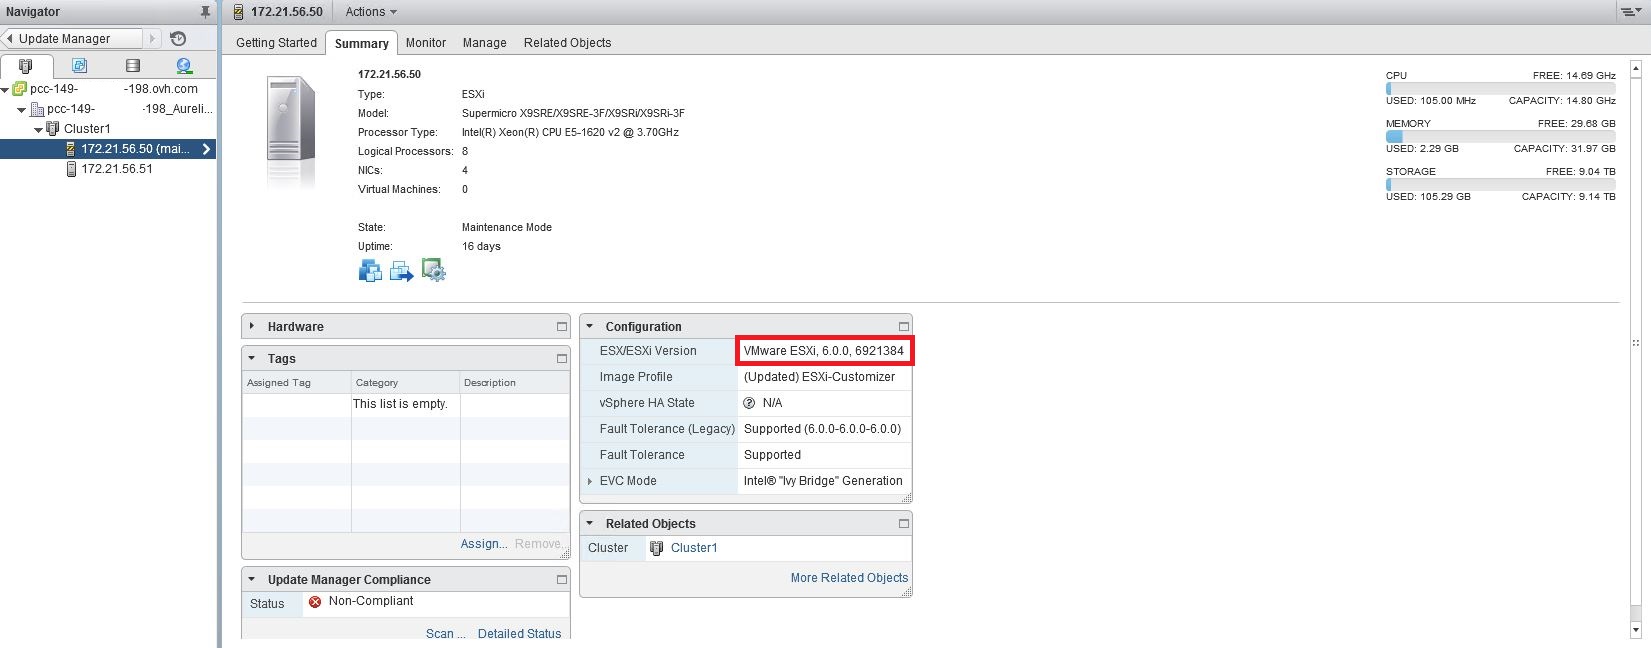
Task: Expand the EVC Mode row
Action: click(x=590, y=481)
